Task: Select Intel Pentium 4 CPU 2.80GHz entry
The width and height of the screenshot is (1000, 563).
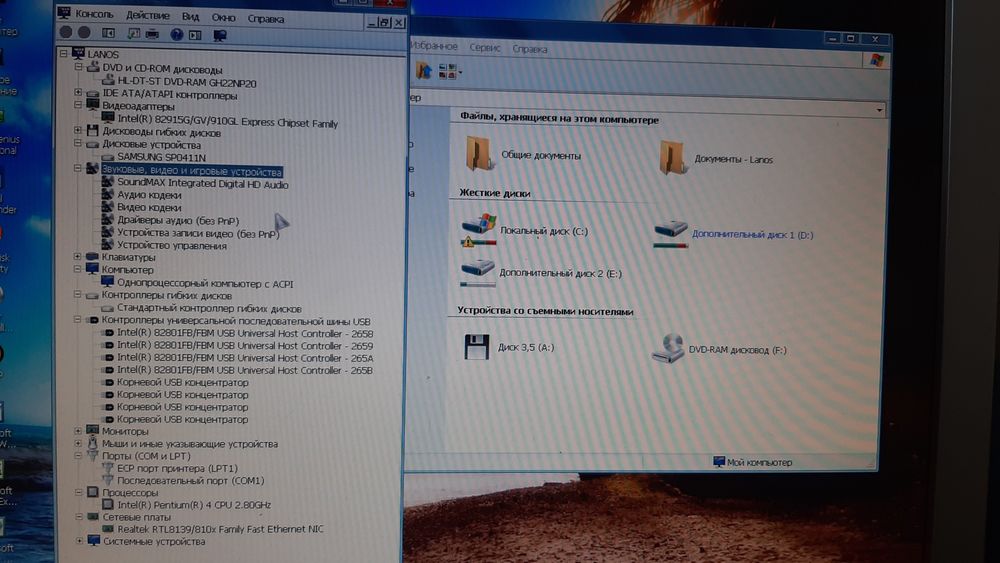Action: pyautogui.click(x=195, y=504)
